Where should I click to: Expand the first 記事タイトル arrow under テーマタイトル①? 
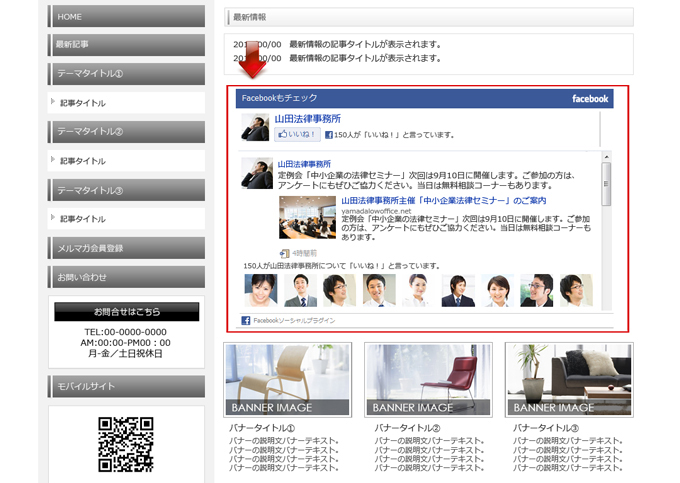point(53,102)
